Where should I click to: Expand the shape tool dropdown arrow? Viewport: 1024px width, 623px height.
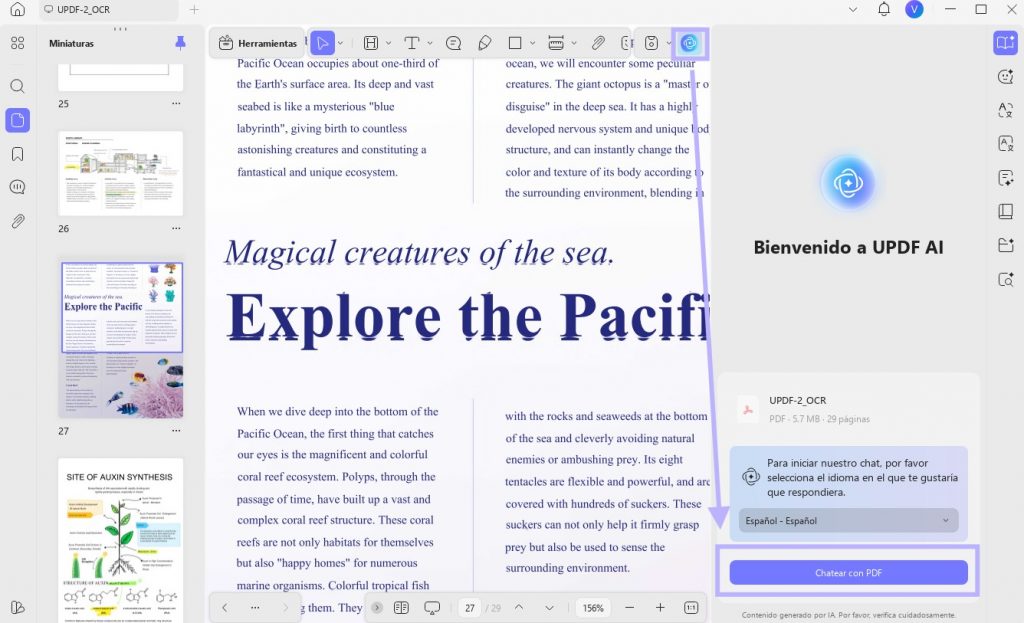pos(533,43)
